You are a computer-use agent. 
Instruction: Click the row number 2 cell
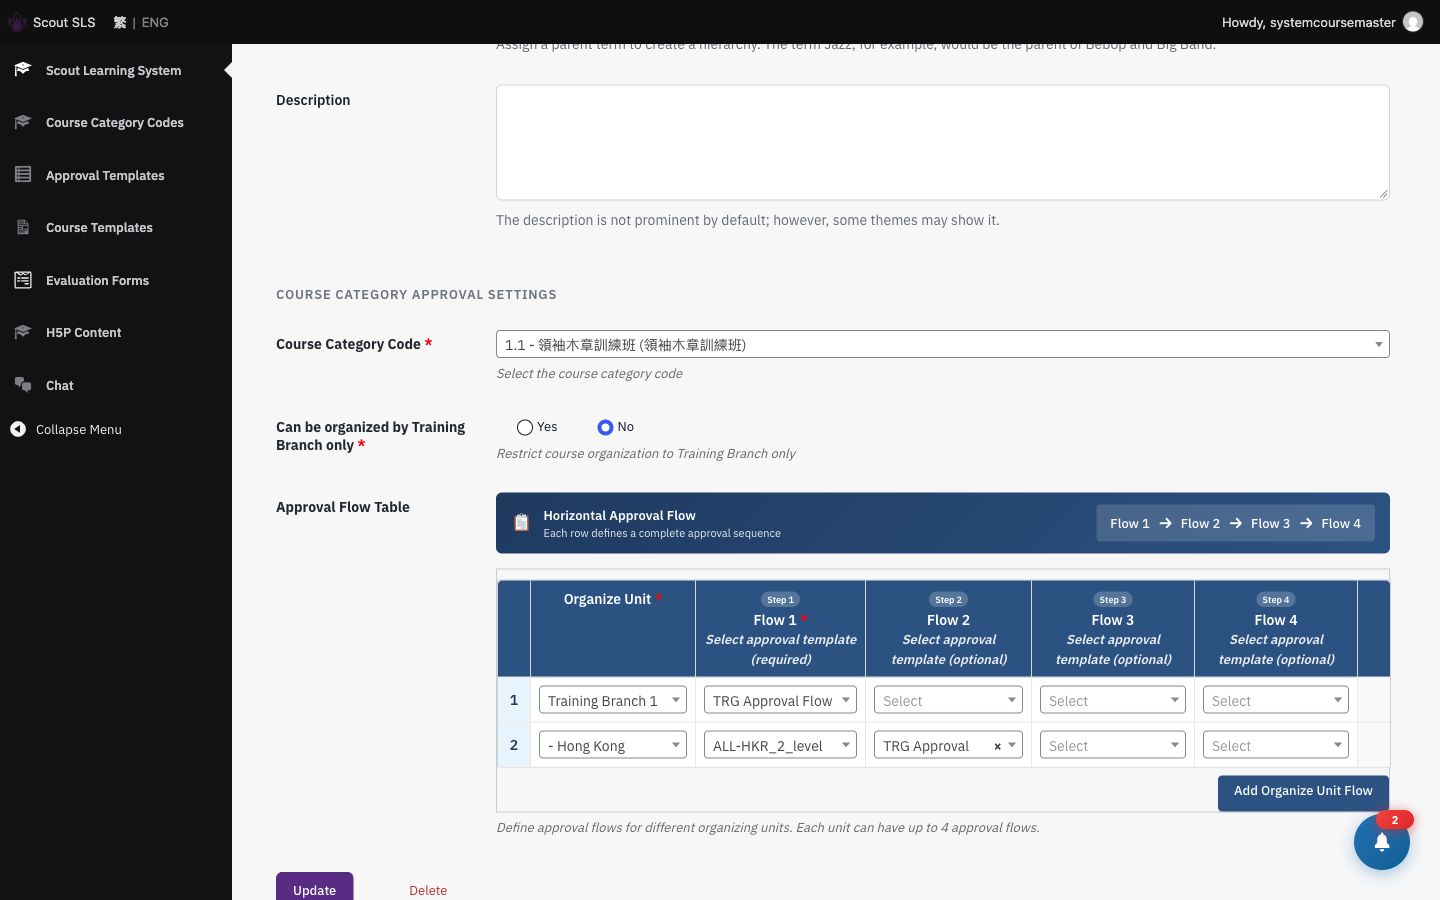(514, 745)
